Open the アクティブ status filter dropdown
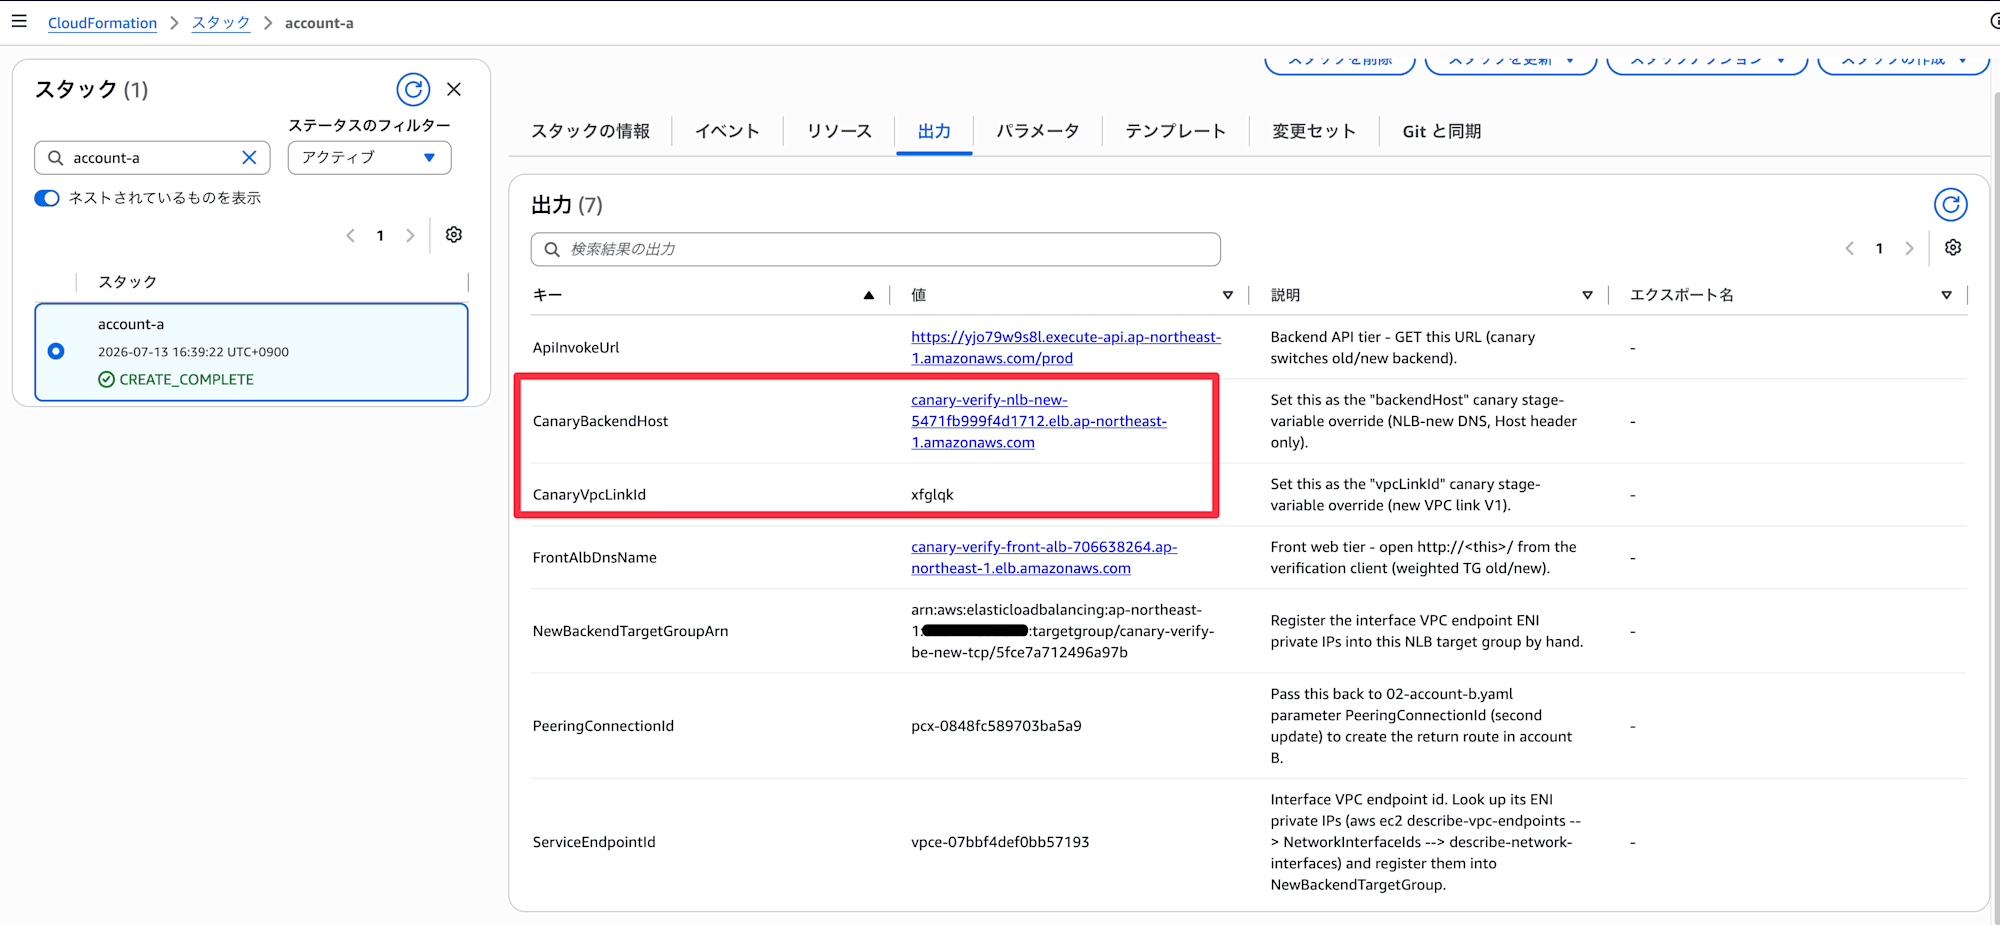Viewport: 2000px width, 925px height. click(x=369, y=157)
